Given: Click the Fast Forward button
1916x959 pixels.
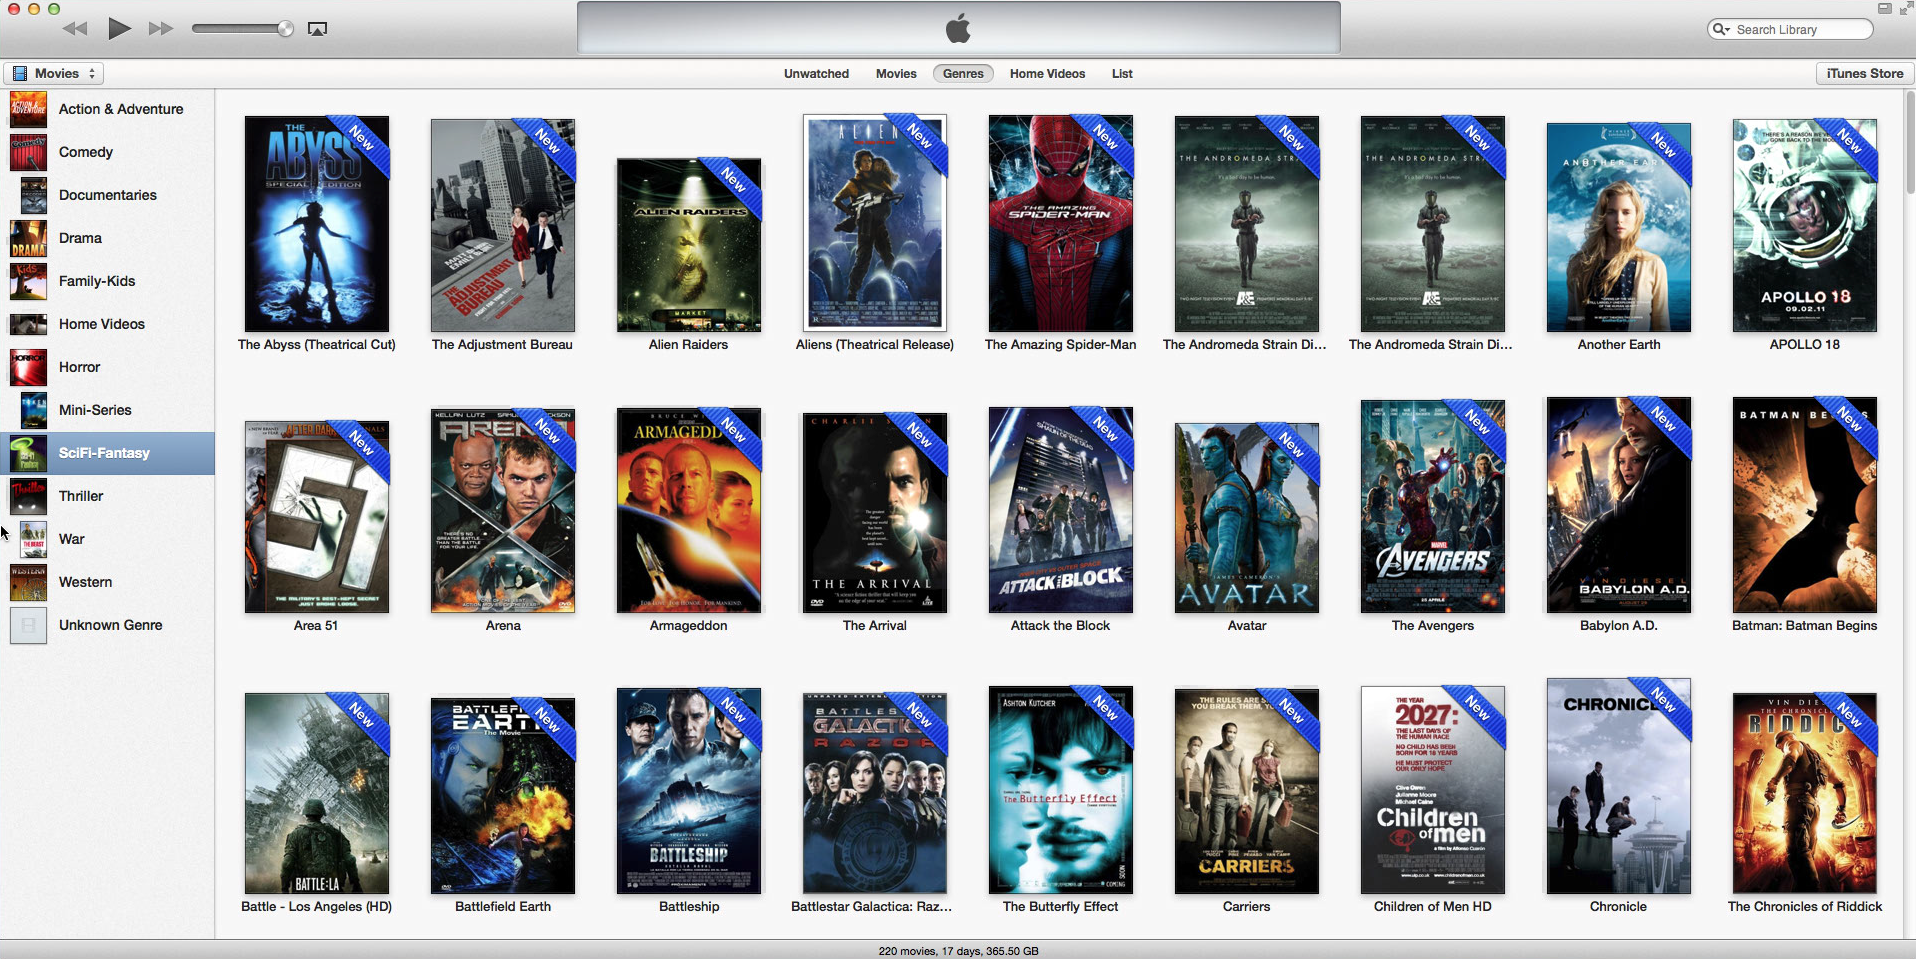Looking at the screenshot, I should (161, 29).
